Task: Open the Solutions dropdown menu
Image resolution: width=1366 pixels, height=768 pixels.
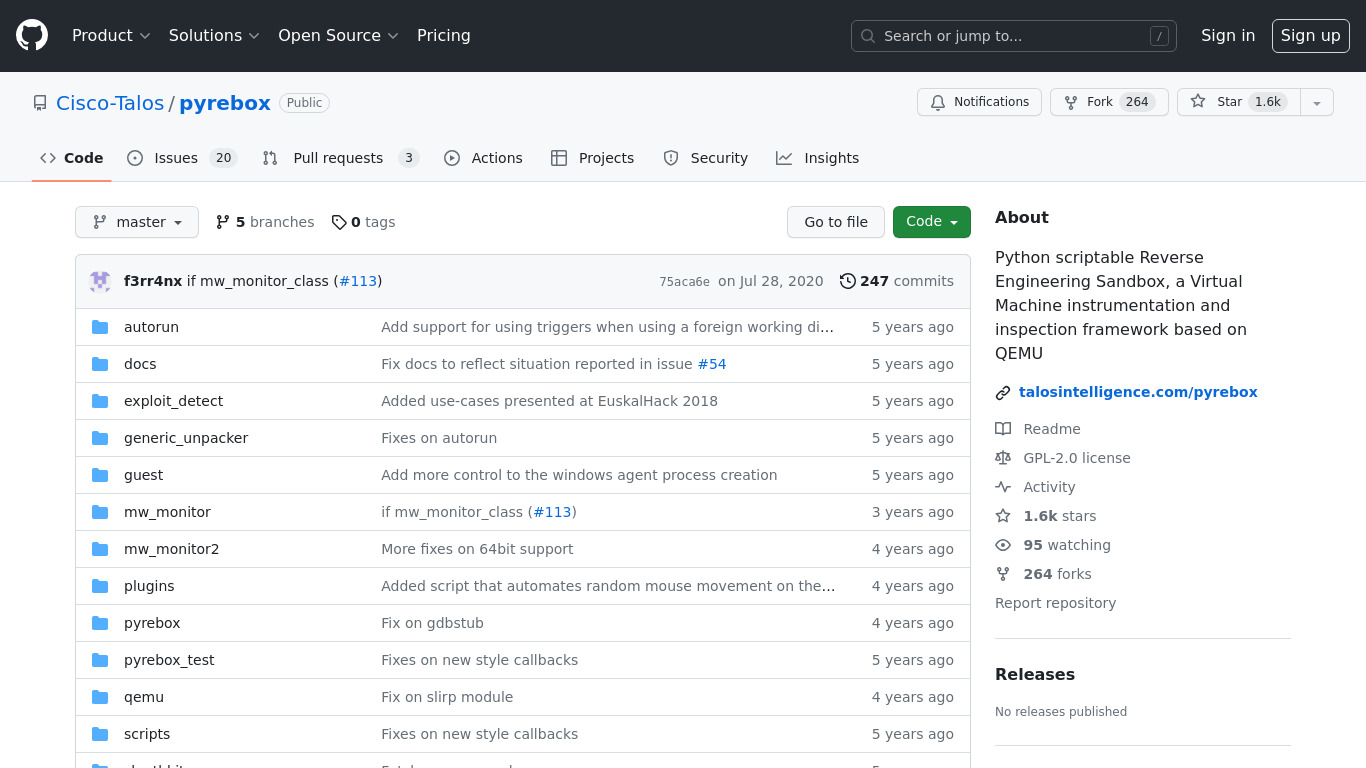Action: [214, 36]
